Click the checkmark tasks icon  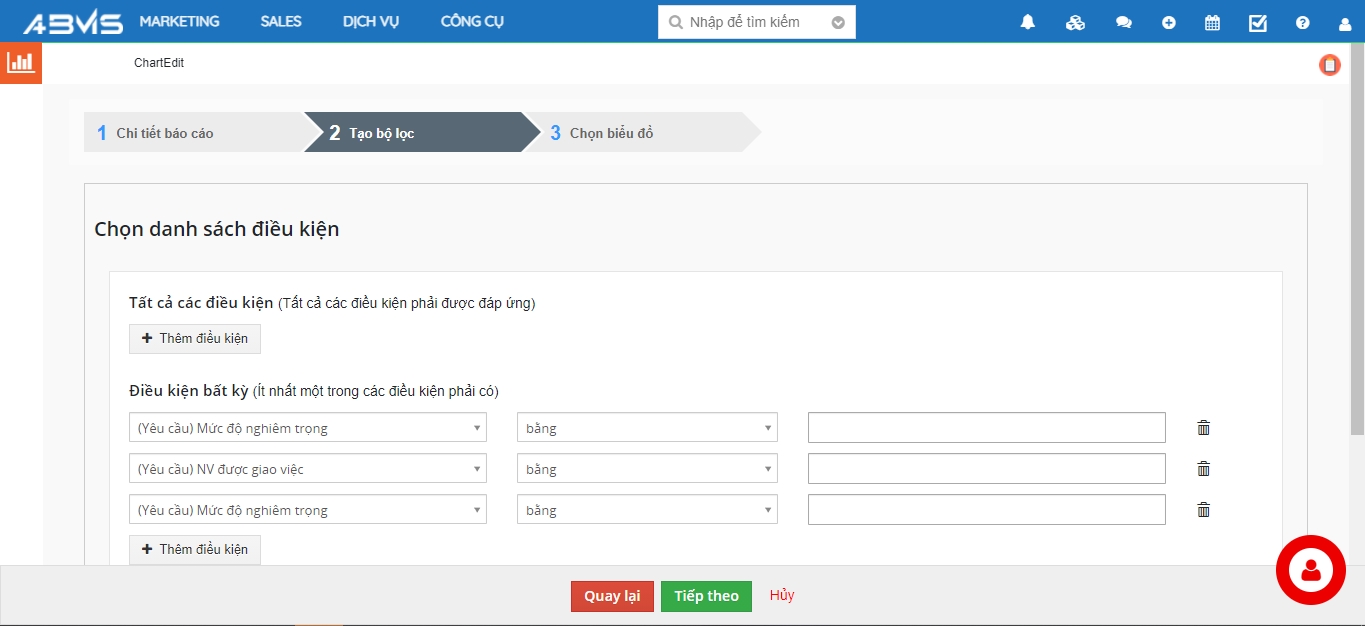1258,22
